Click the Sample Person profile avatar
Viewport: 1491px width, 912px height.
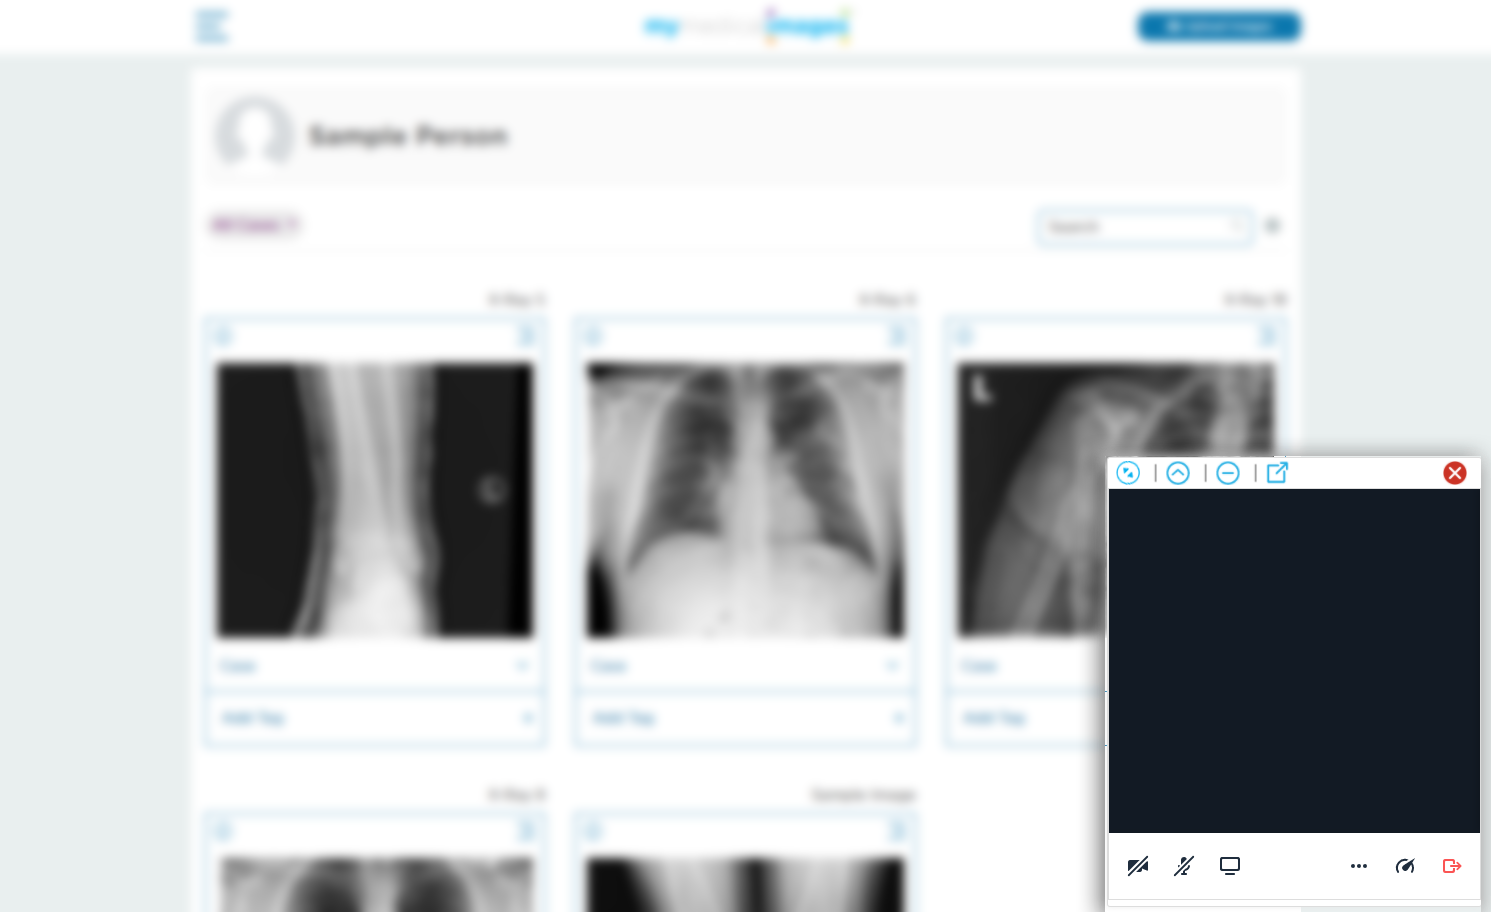(254, 135)
